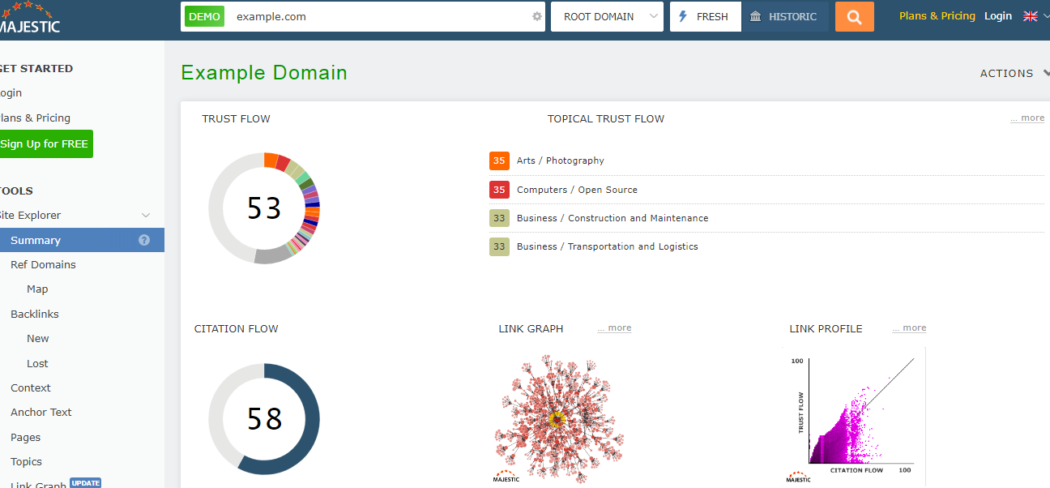1050x488 pixels.
Task: Click Plans & Pricing in sidebar
Action: tap(35, 118)
